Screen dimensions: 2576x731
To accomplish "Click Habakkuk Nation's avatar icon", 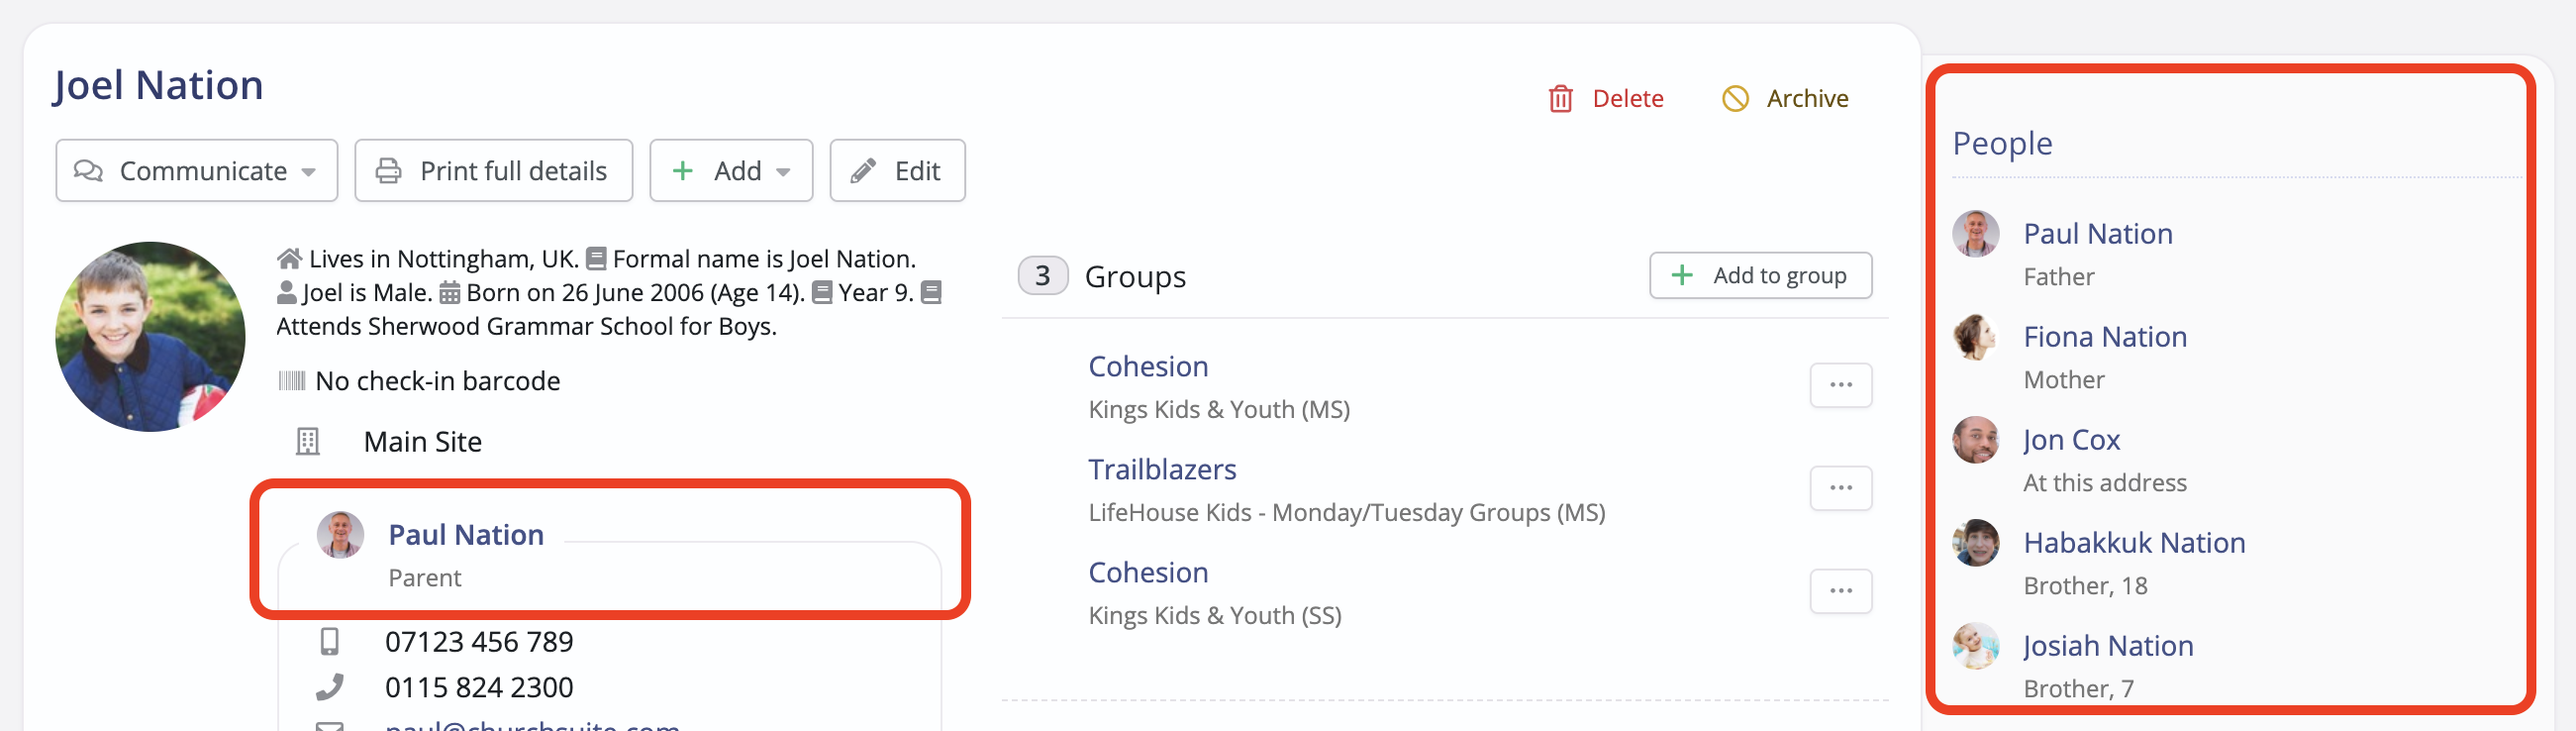I will [x=1975, y=543].
